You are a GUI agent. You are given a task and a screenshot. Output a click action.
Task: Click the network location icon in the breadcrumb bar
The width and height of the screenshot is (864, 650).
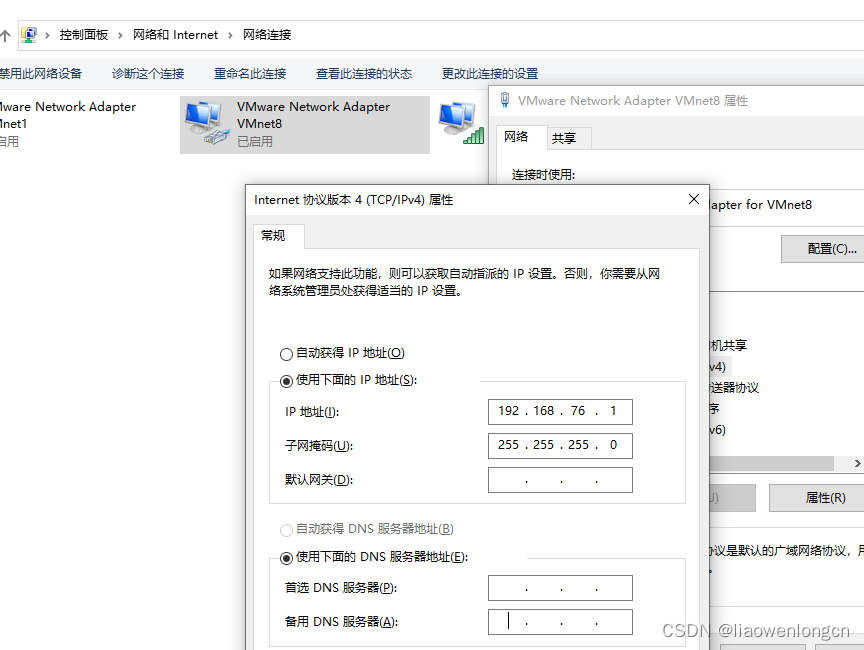click(29, 34)
